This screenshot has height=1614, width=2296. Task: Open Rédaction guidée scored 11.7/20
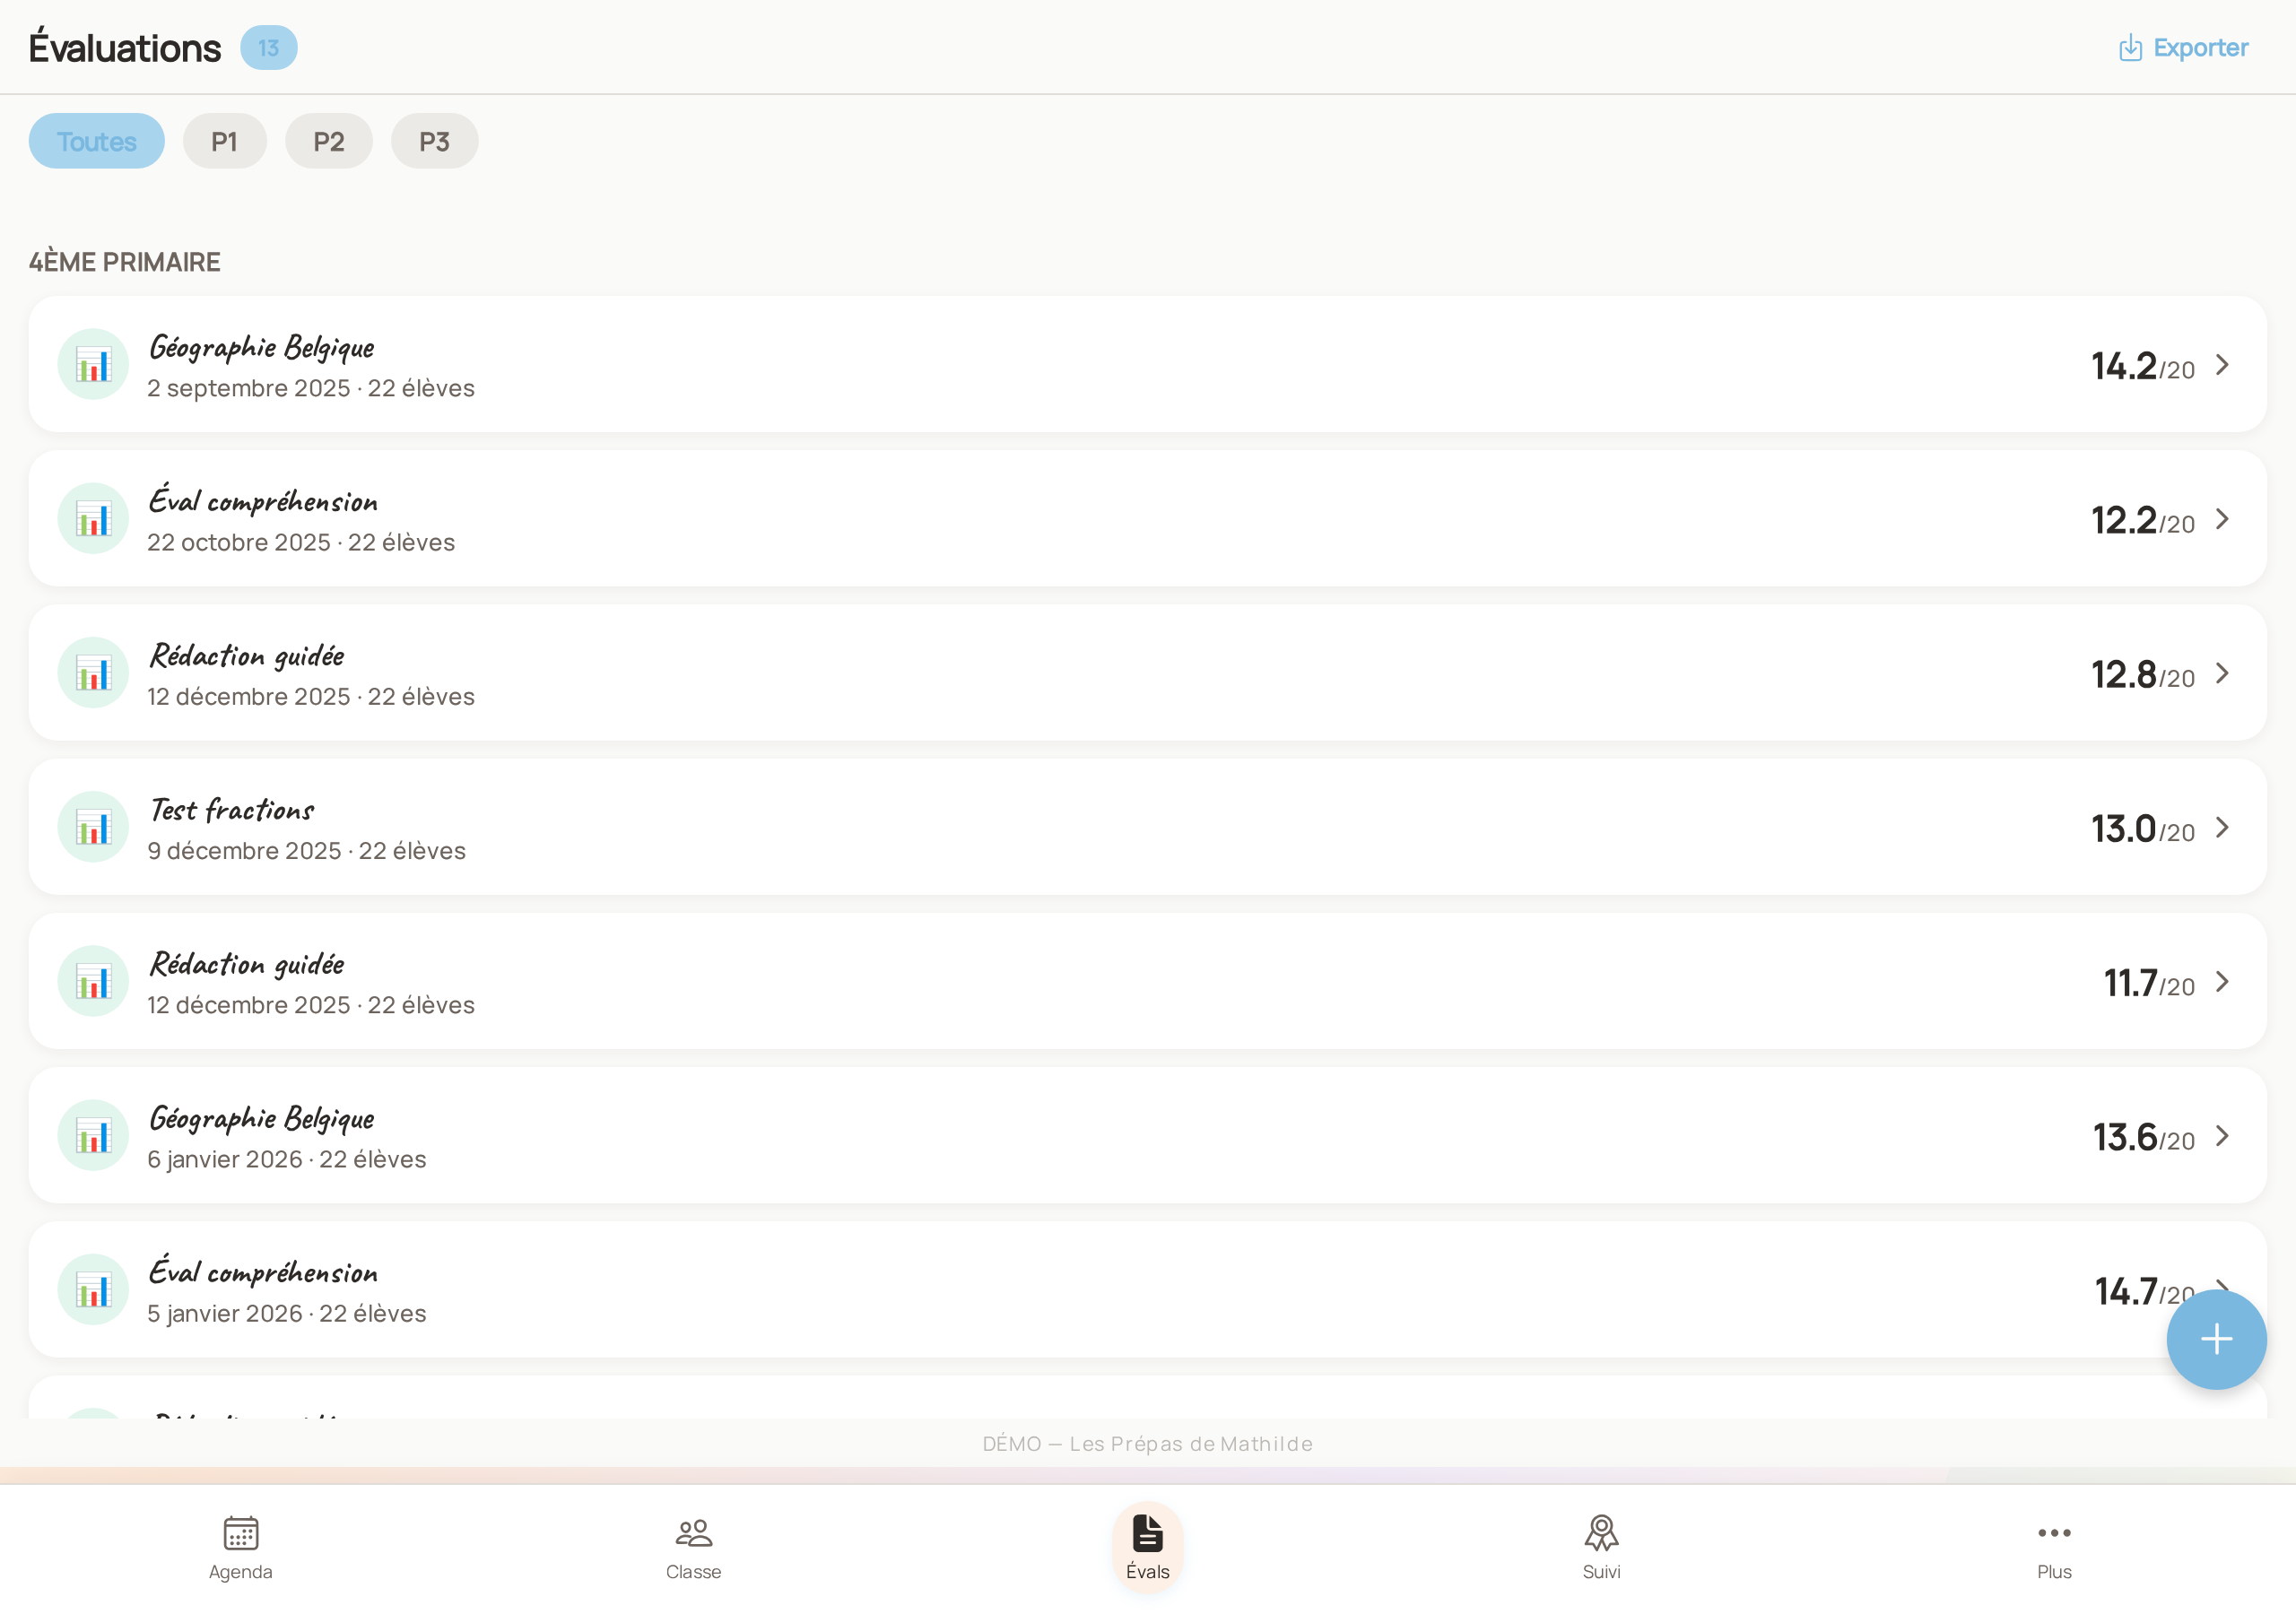1147,981
